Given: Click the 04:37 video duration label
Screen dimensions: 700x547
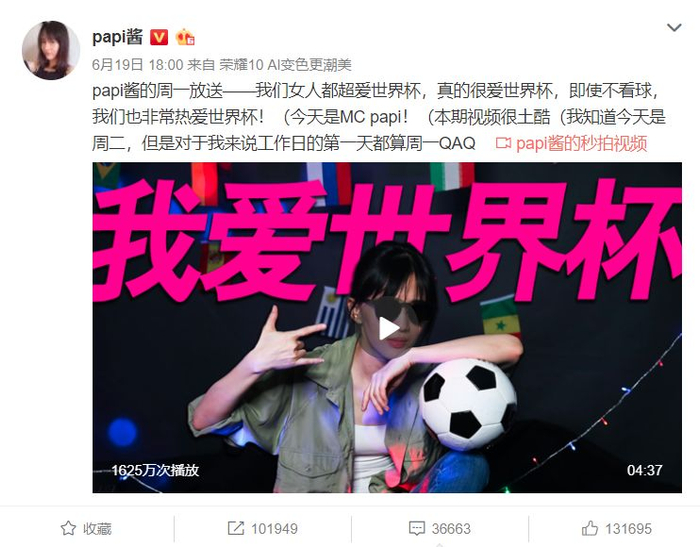Looking at the screenshot, I should click(645, 470).
